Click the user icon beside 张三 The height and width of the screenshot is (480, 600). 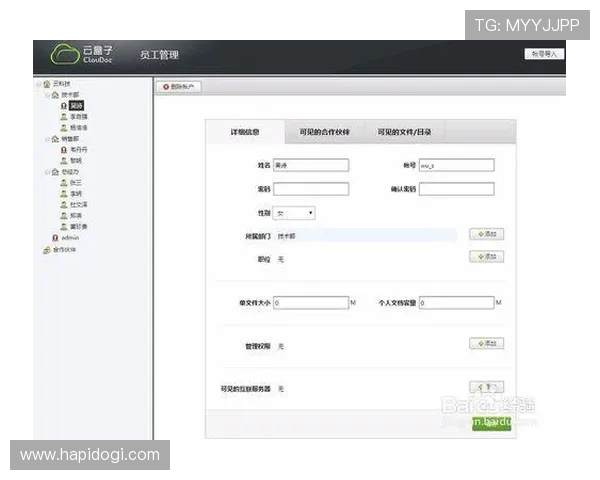click(64, 183)
